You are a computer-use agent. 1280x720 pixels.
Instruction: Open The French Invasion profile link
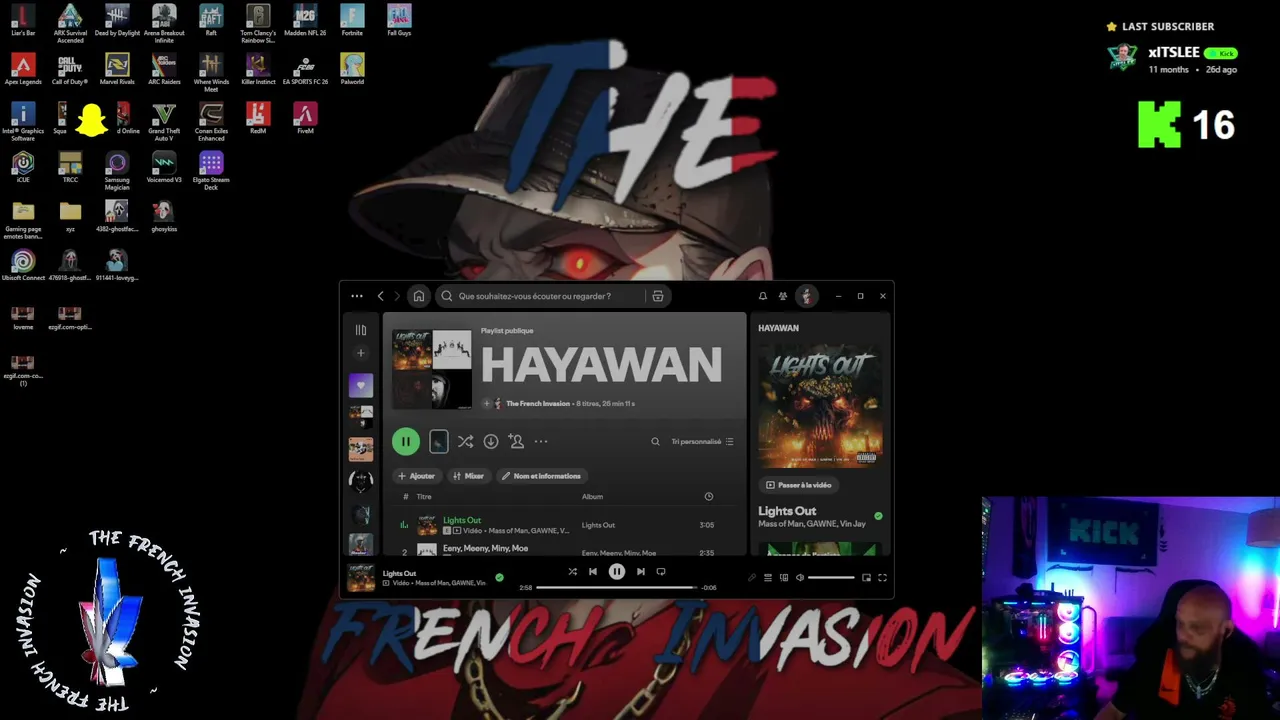538,404
